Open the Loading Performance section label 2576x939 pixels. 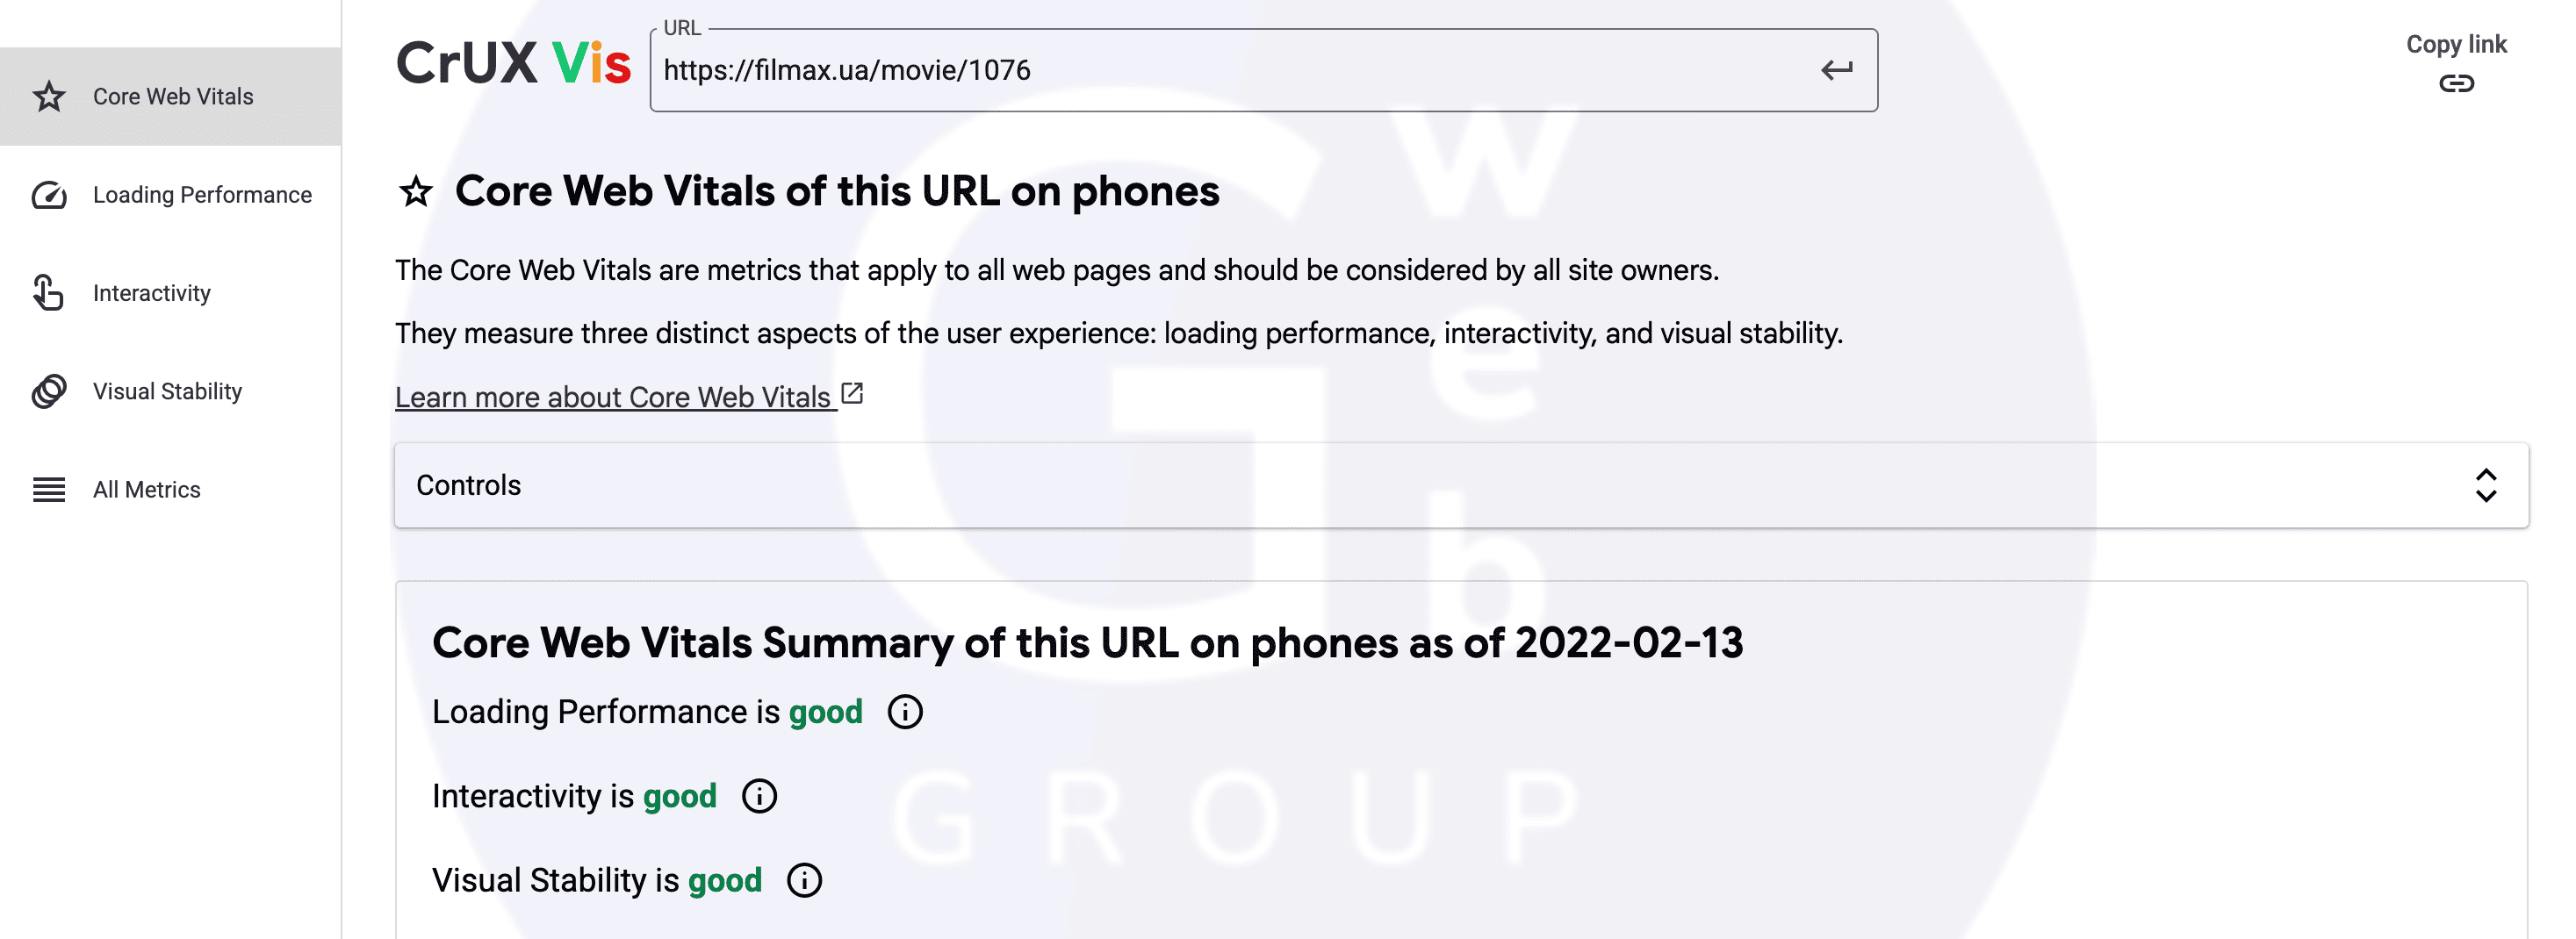point(202,195)
